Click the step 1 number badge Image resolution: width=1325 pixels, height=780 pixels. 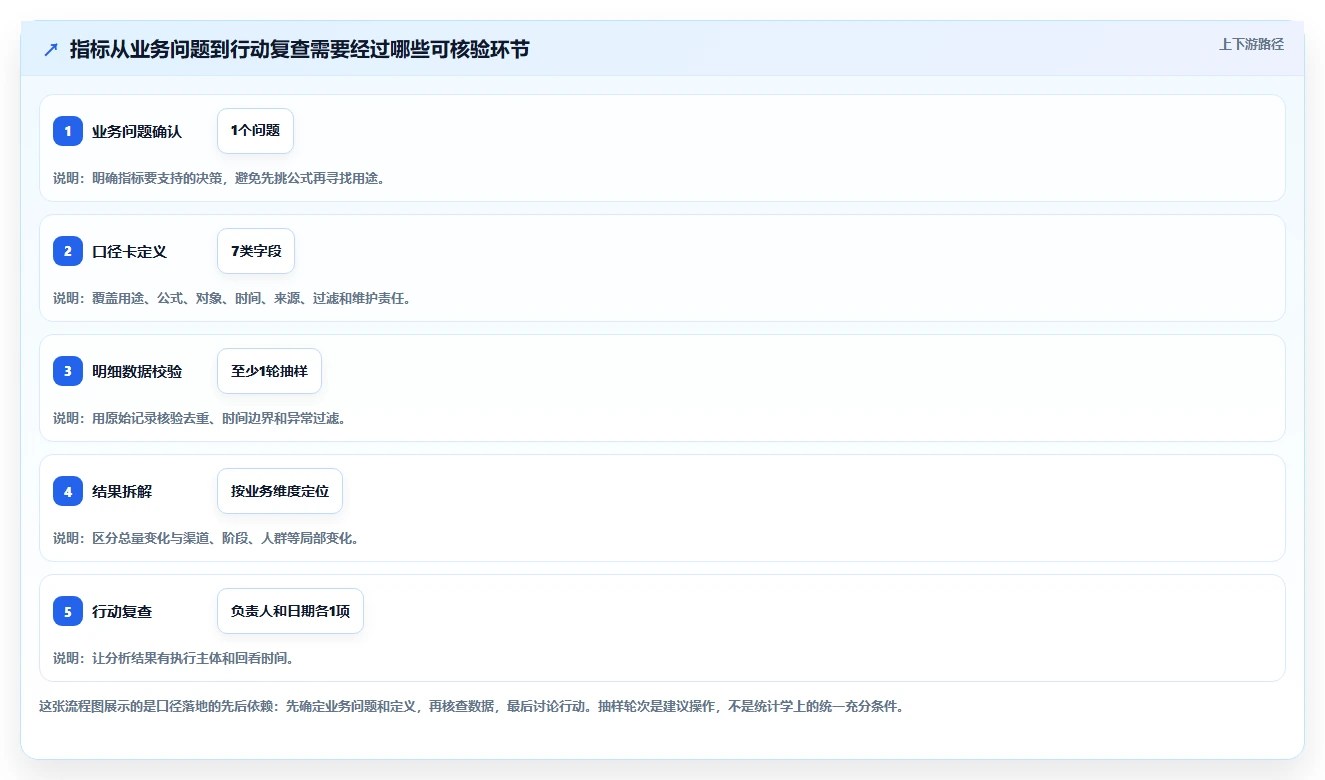pos(68,131)
